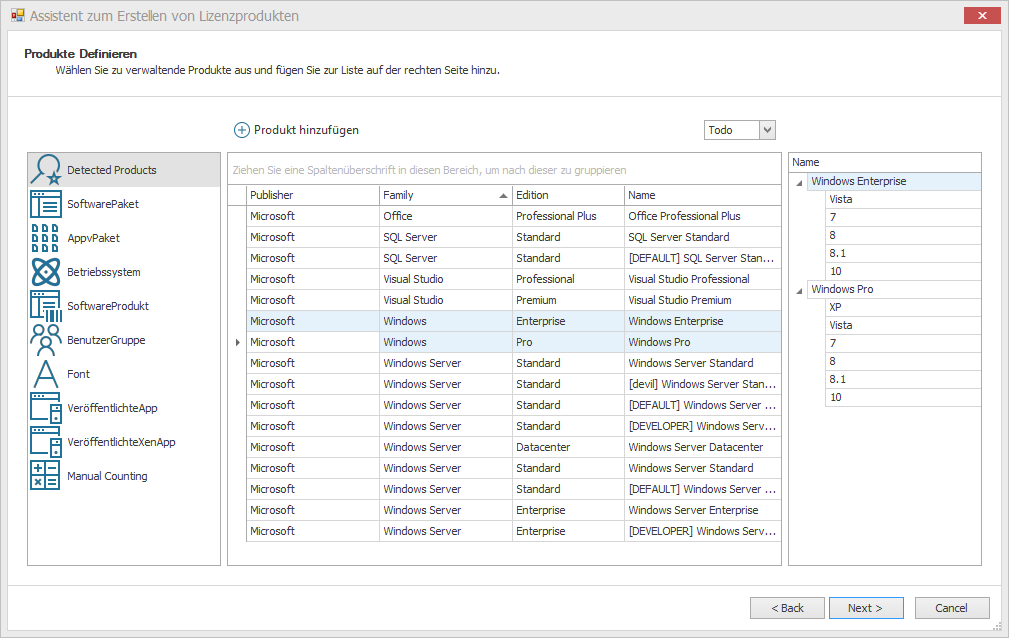The width and height of the screenshot is (1009, 638).
Task: Select XP under Windows Pro
Action: [x=903, y=308]
